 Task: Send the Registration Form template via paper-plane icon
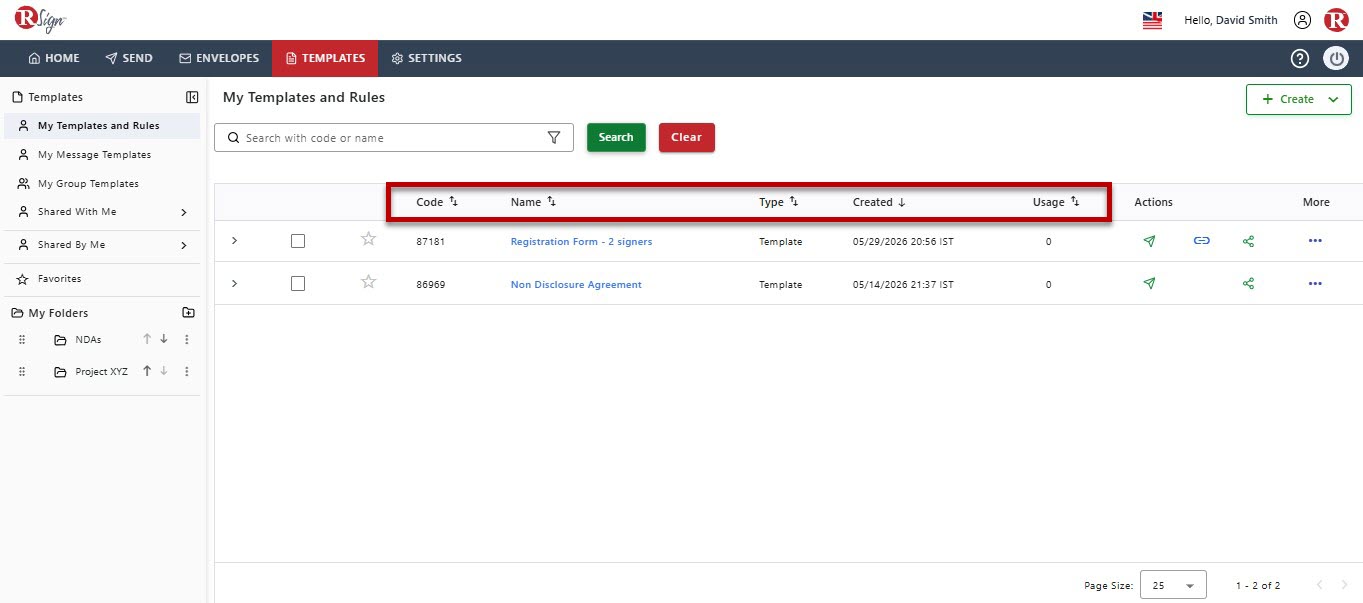point(1149,241)
